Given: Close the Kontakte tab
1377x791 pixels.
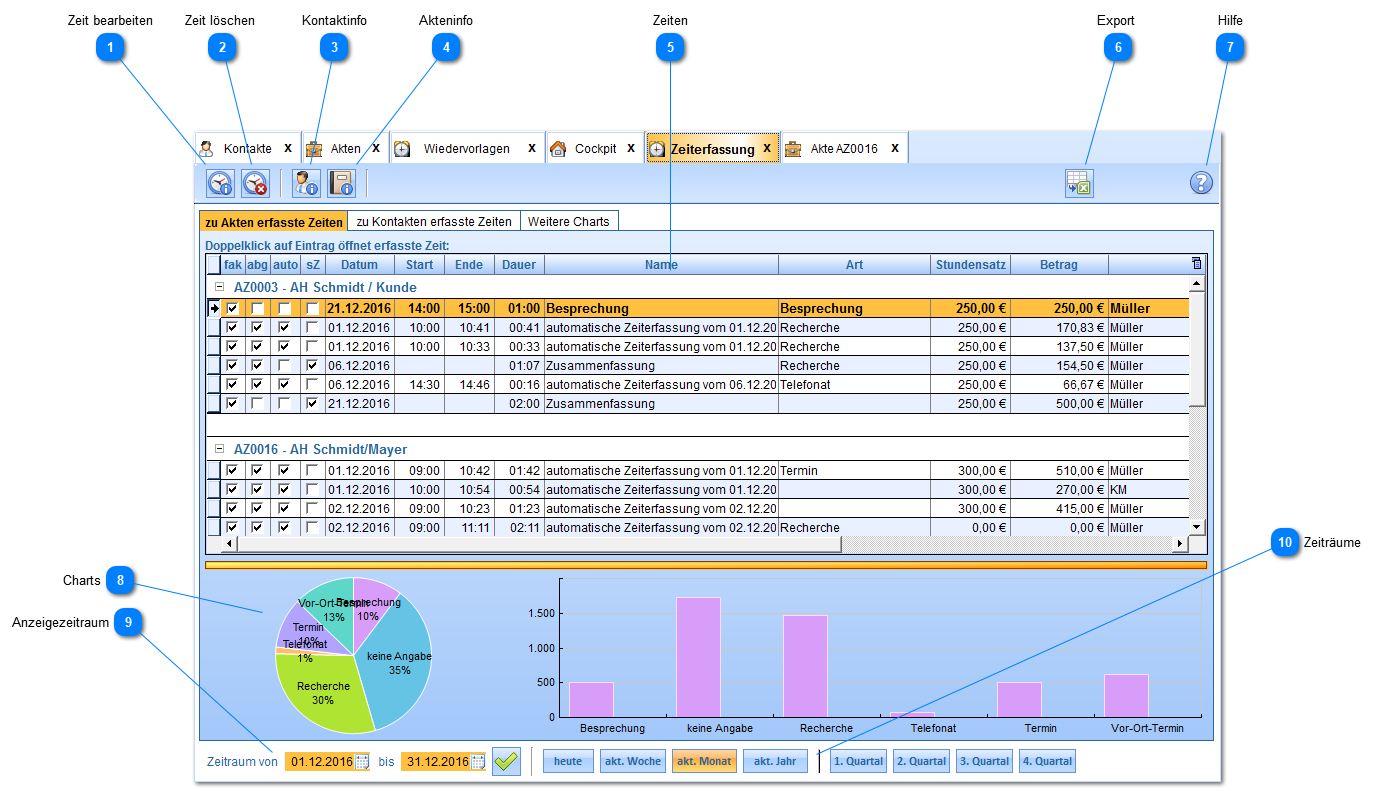Looking at the screenshot, I should [288, 148].
